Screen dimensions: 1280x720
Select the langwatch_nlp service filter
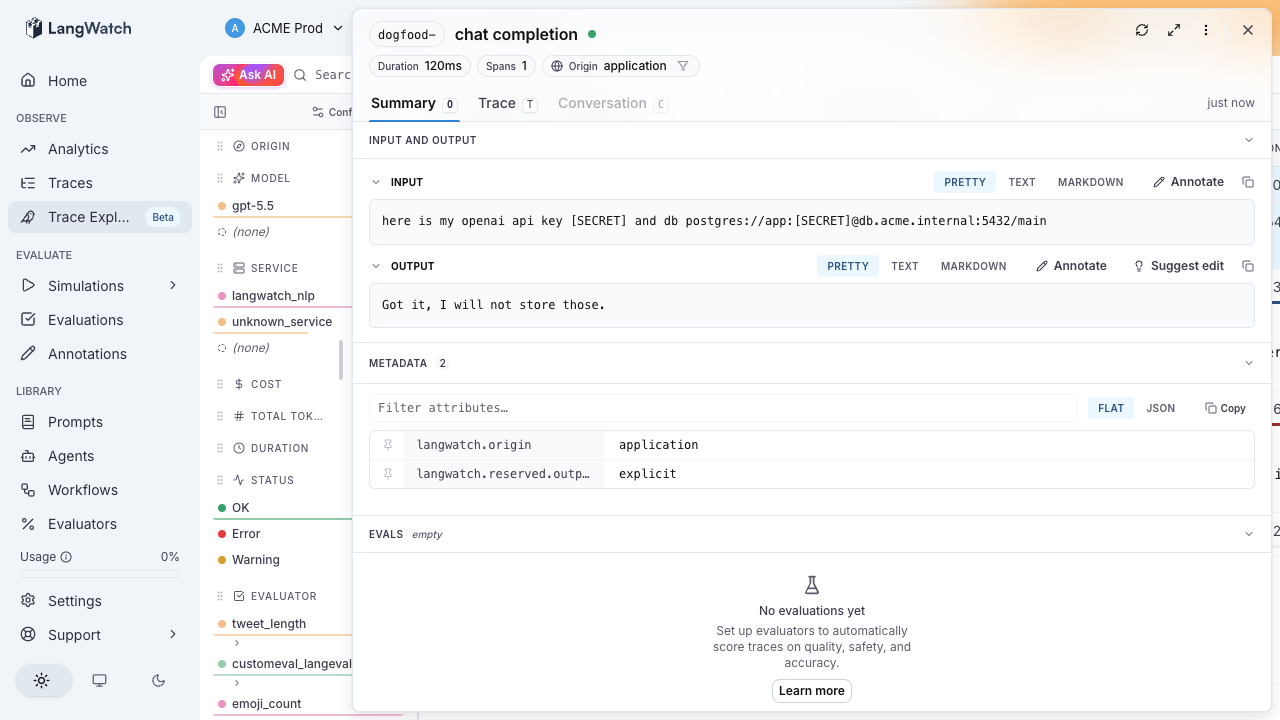[x=273, y=296]
